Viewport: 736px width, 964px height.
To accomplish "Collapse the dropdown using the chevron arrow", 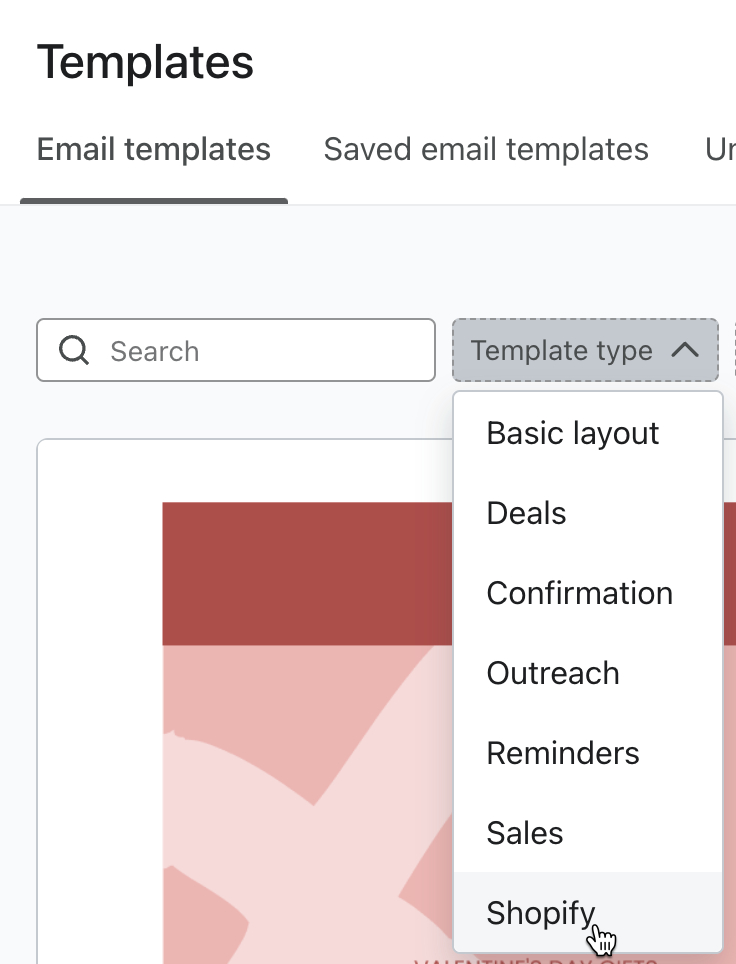I will pyautogui.click(x=685, y=351).
